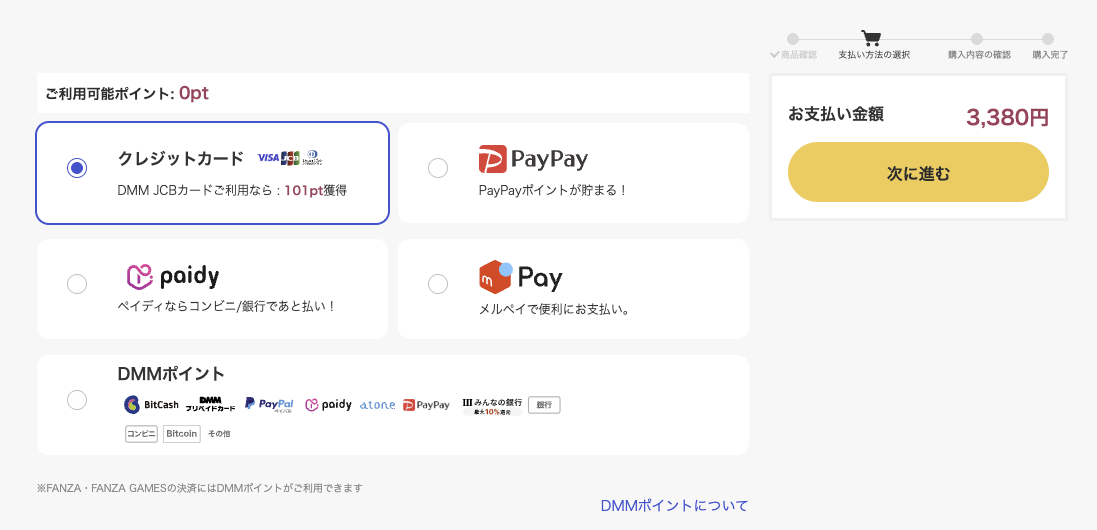
Task: Click PayPayポイントが貯まる！ text
Action: point(552,189)
